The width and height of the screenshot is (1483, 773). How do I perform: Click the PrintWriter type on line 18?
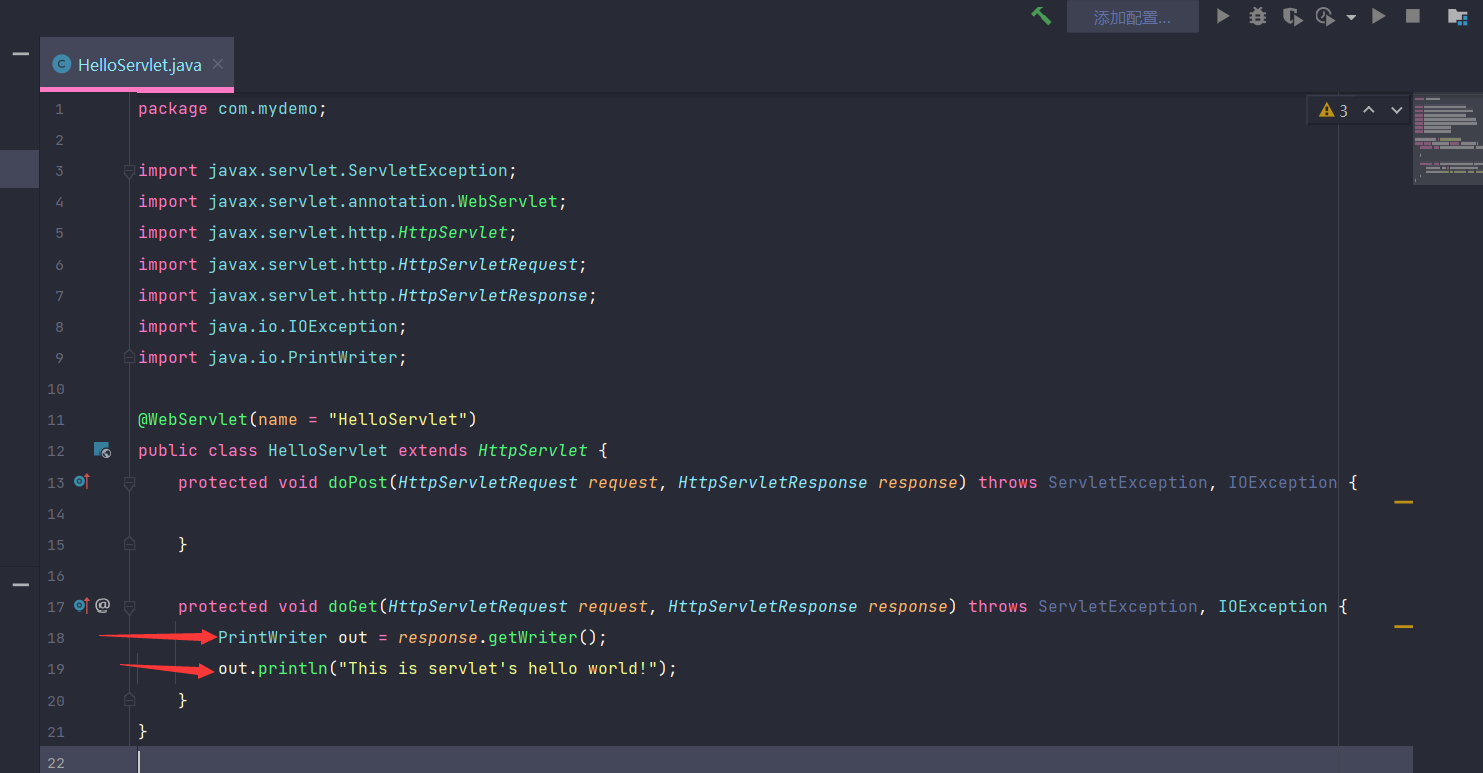click(x=273, y=638)
